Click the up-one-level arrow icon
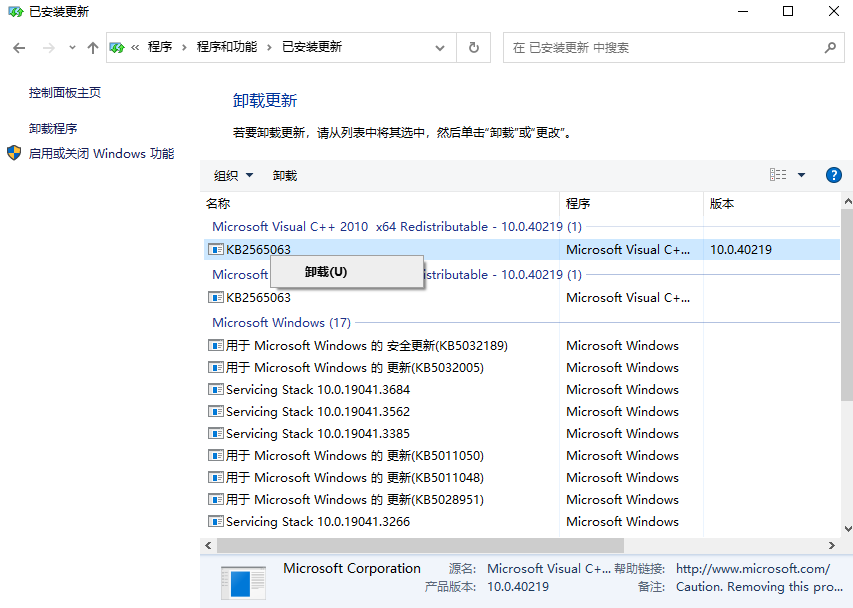 tap(93, 47)
